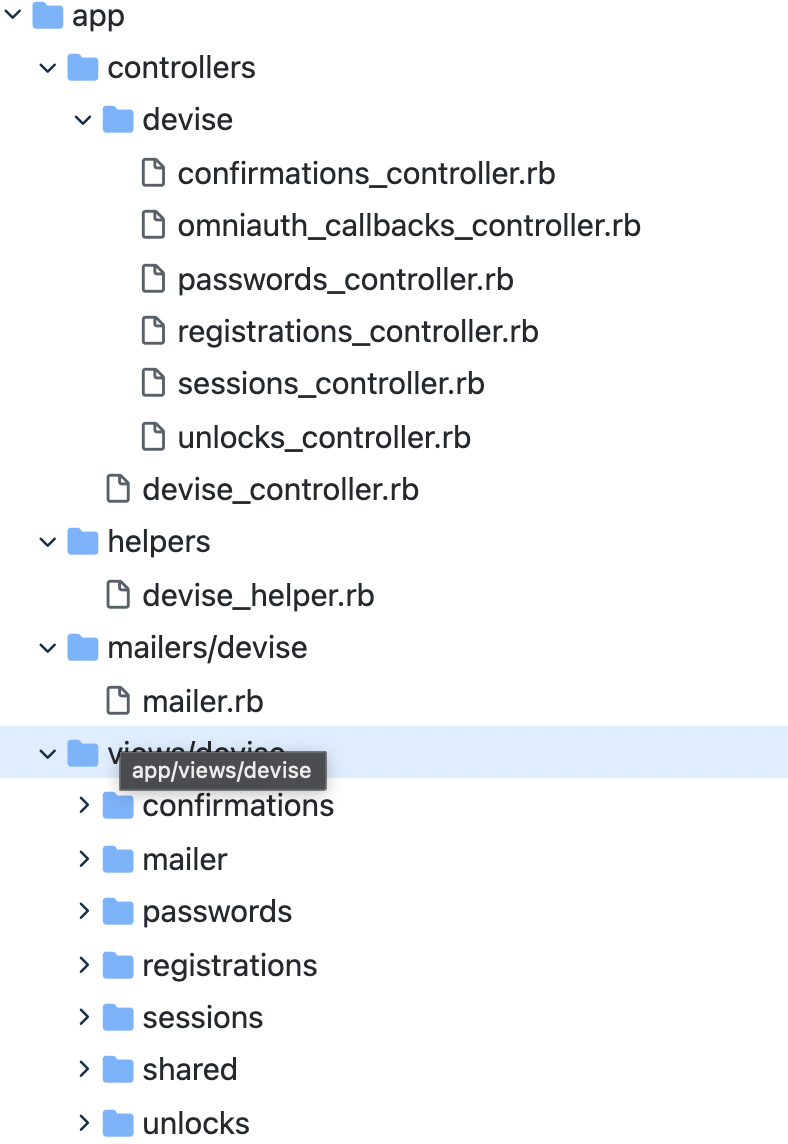The height and width of the screenshot is (1144, 788).
Task: Click the controllers folder icon
Action: coord(83,68)
